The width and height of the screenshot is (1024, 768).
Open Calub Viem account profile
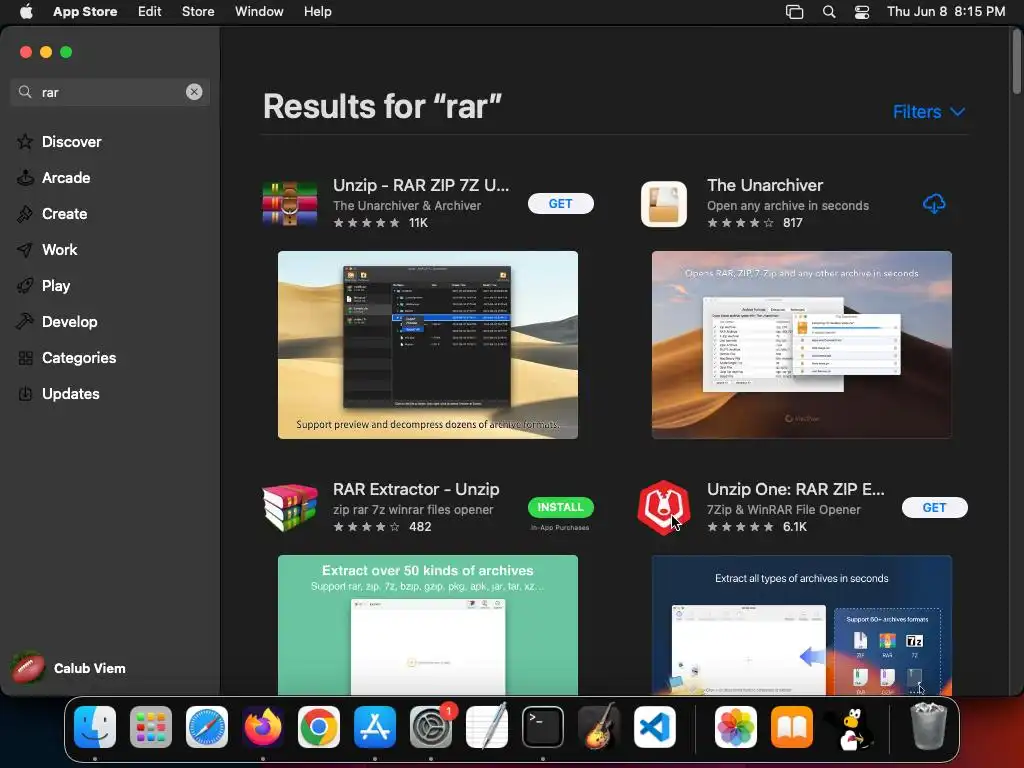click(69, 668)
